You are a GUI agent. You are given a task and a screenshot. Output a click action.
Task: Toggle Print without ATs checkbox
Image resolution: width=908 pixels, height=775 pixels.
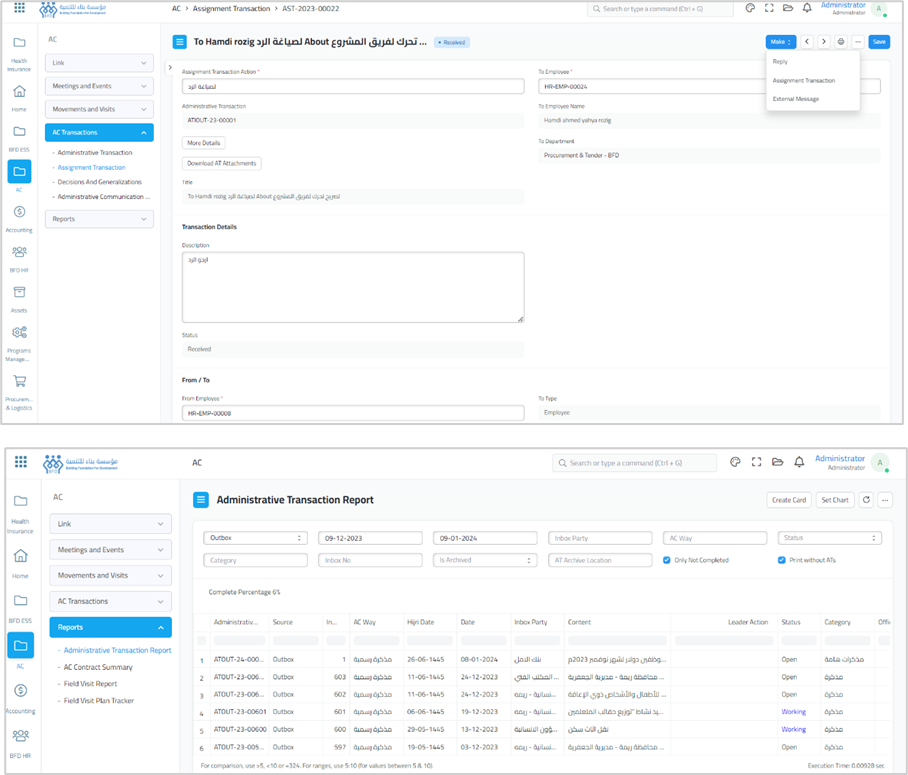pyautogui.click(x=782, y=560)
